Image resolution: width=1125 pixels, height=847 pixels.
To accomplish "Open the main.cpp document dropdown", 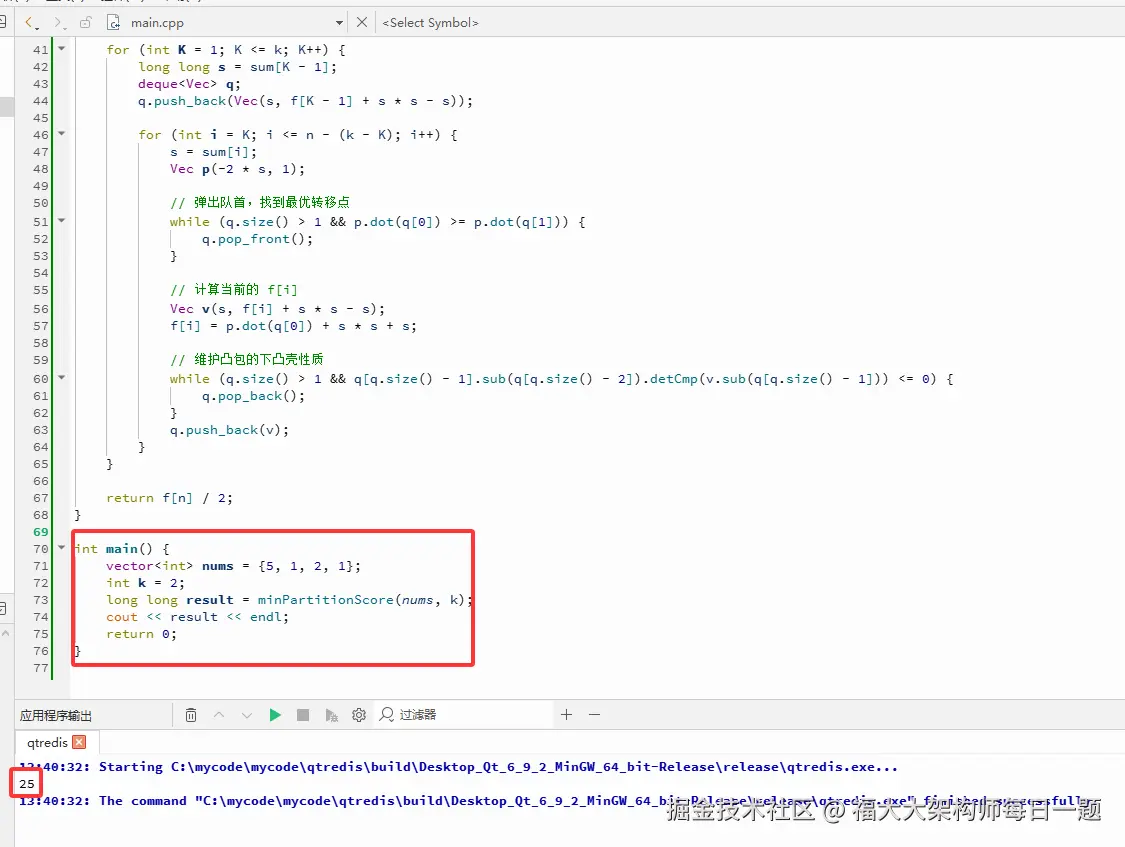I will click(x=339, y=23).
